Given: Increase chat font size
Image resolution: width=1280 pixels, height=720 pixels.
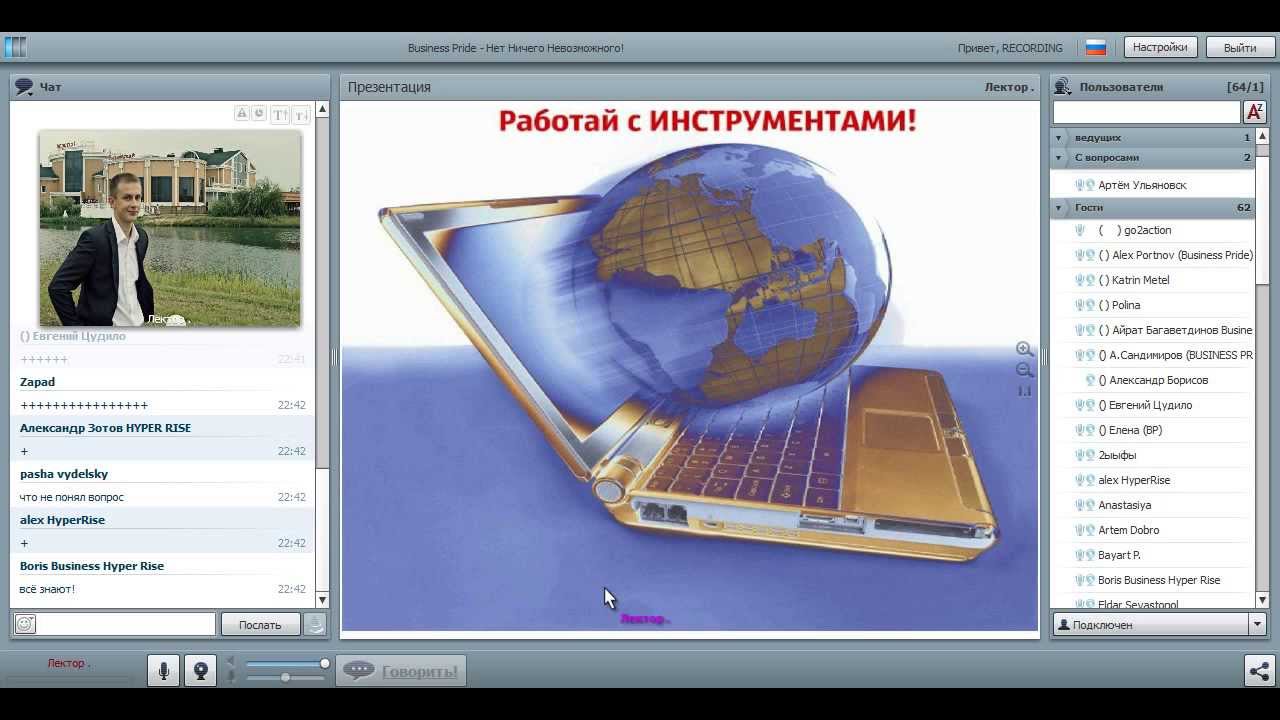Looking at the screenshot, I should pyautogui.click(x=280, y=114).
